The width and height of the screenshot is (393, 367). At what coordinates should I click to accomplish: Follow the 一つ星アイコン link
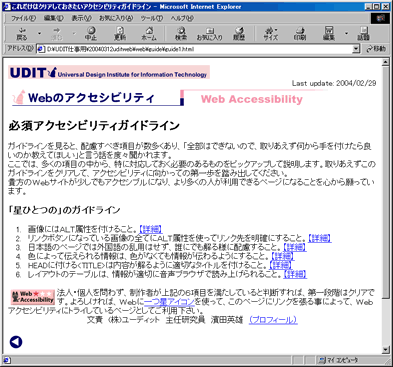click(x=169, y=302)
